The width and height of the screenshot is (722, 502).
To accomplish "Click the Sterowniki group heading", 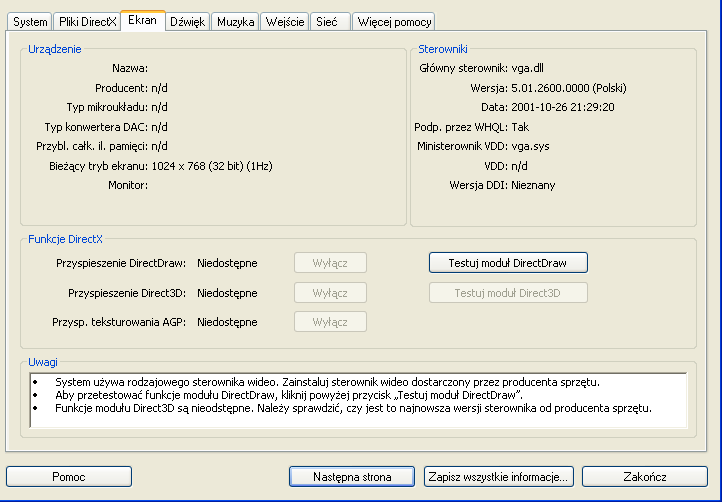I will [443, 49].
